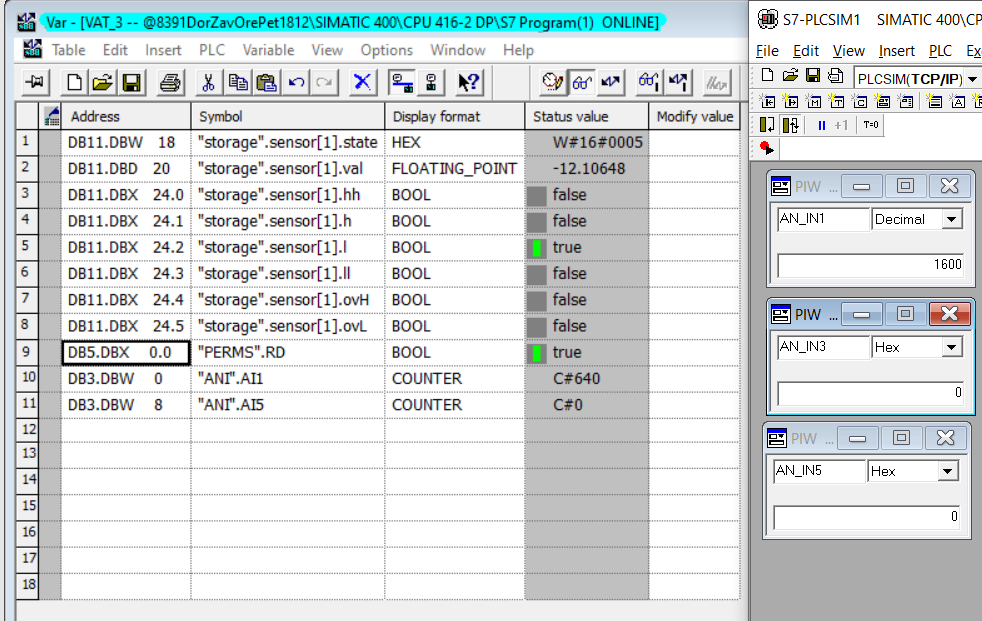Activate the context help arrow
982x621 pixels.
(x=468, y=83)
